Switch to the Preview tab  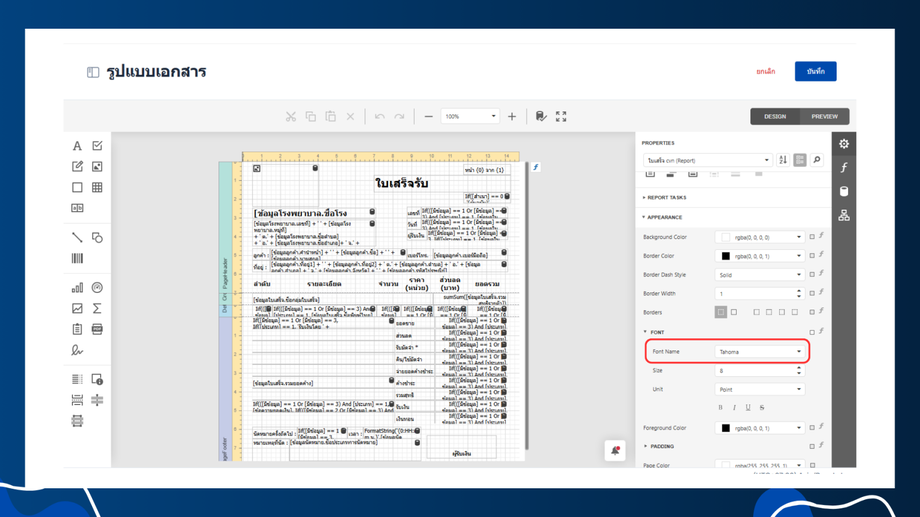coord(824,117)
